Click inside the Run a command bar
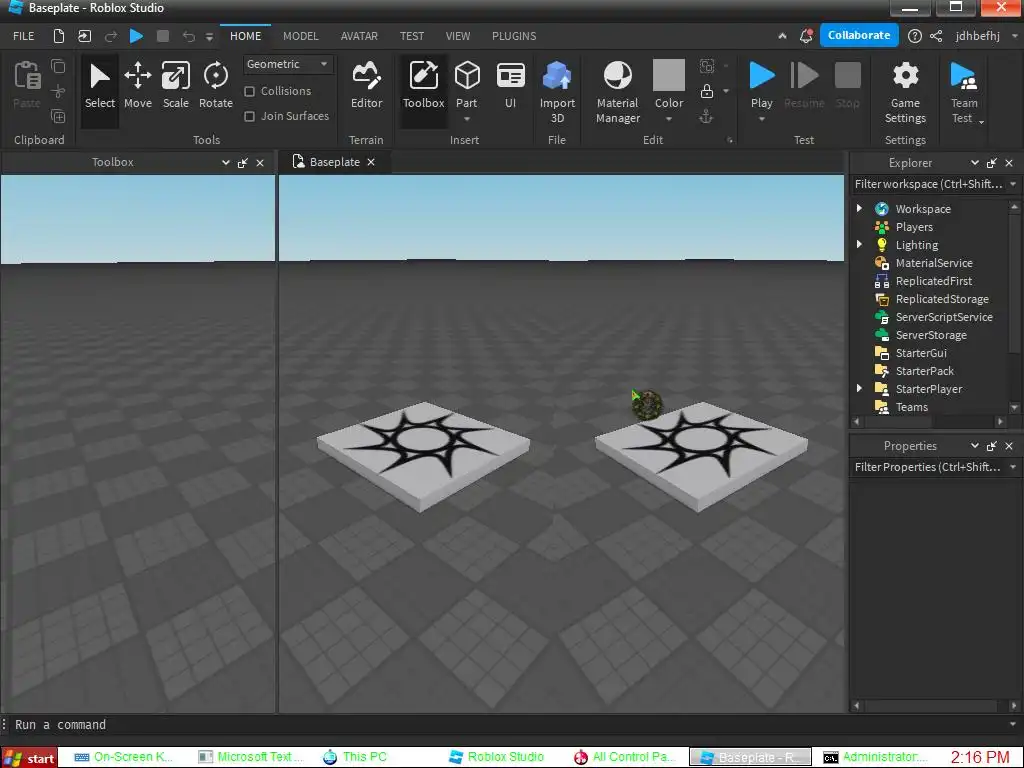The image size is (1024, 768). (x=509, y=725)
